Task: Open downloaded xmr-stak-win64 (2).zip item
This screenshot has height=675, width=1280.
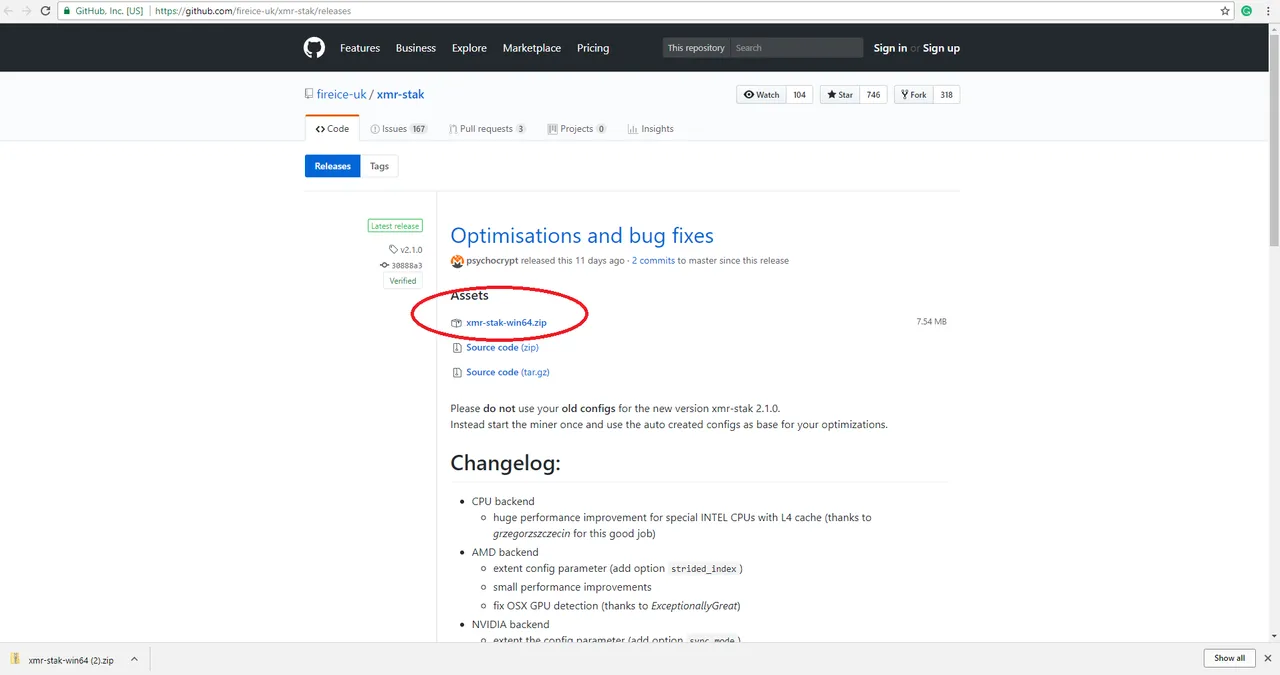Action: click(x=71, y=660)
